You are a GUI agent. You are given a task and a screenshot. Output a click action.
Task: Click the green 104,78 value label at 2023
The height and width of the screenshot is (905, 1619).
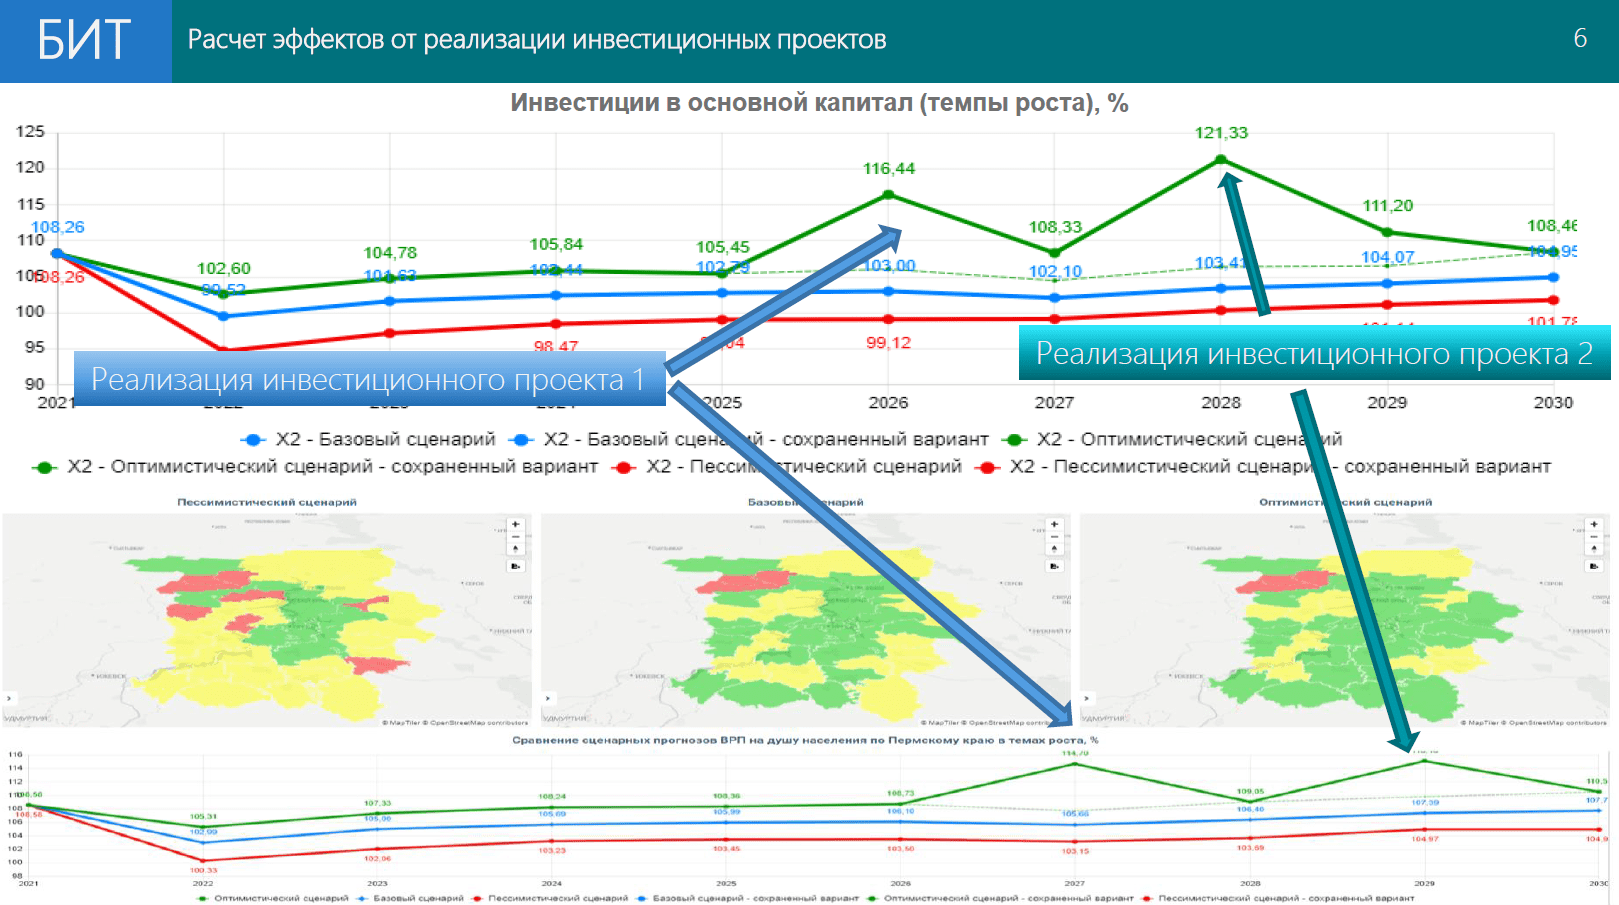tap(390, 253)
